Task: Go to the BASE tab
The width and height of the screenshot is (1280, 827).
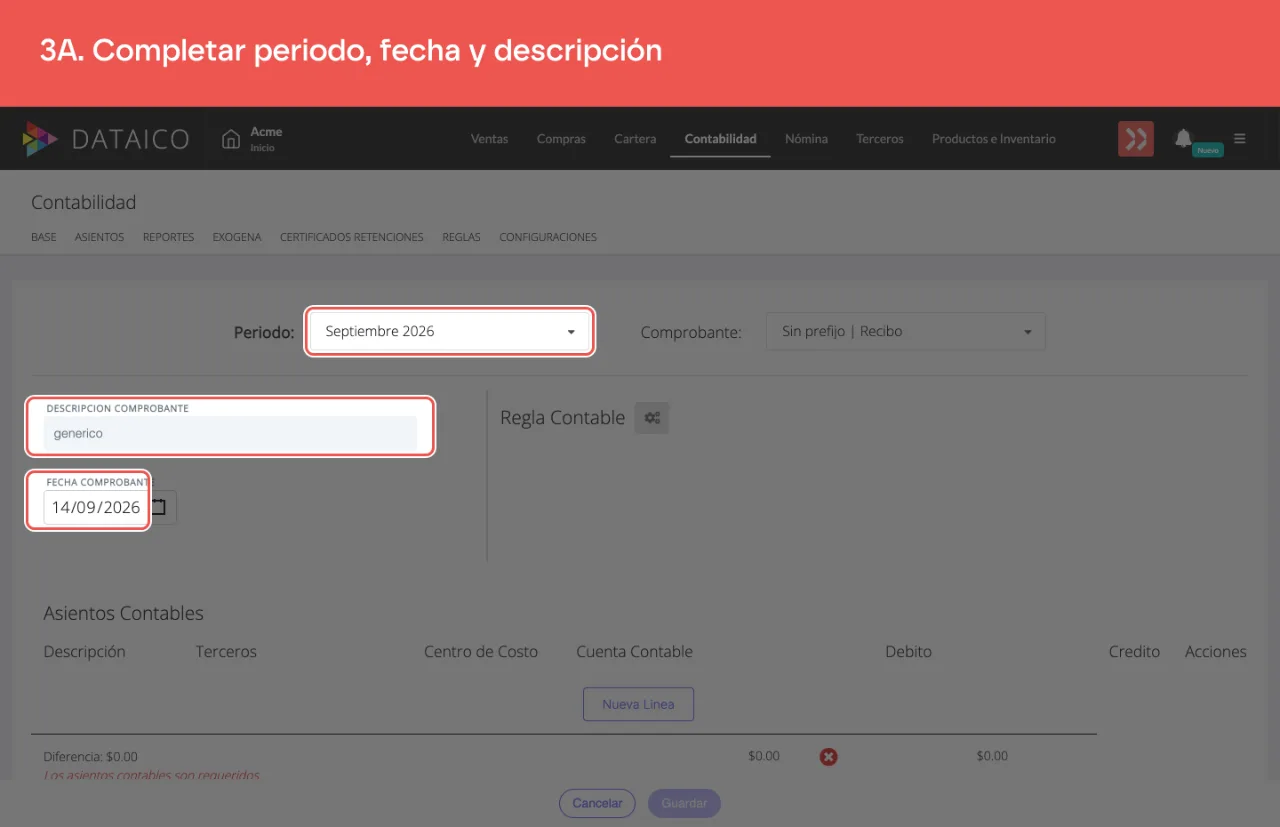Action: [x=44, y=237]
